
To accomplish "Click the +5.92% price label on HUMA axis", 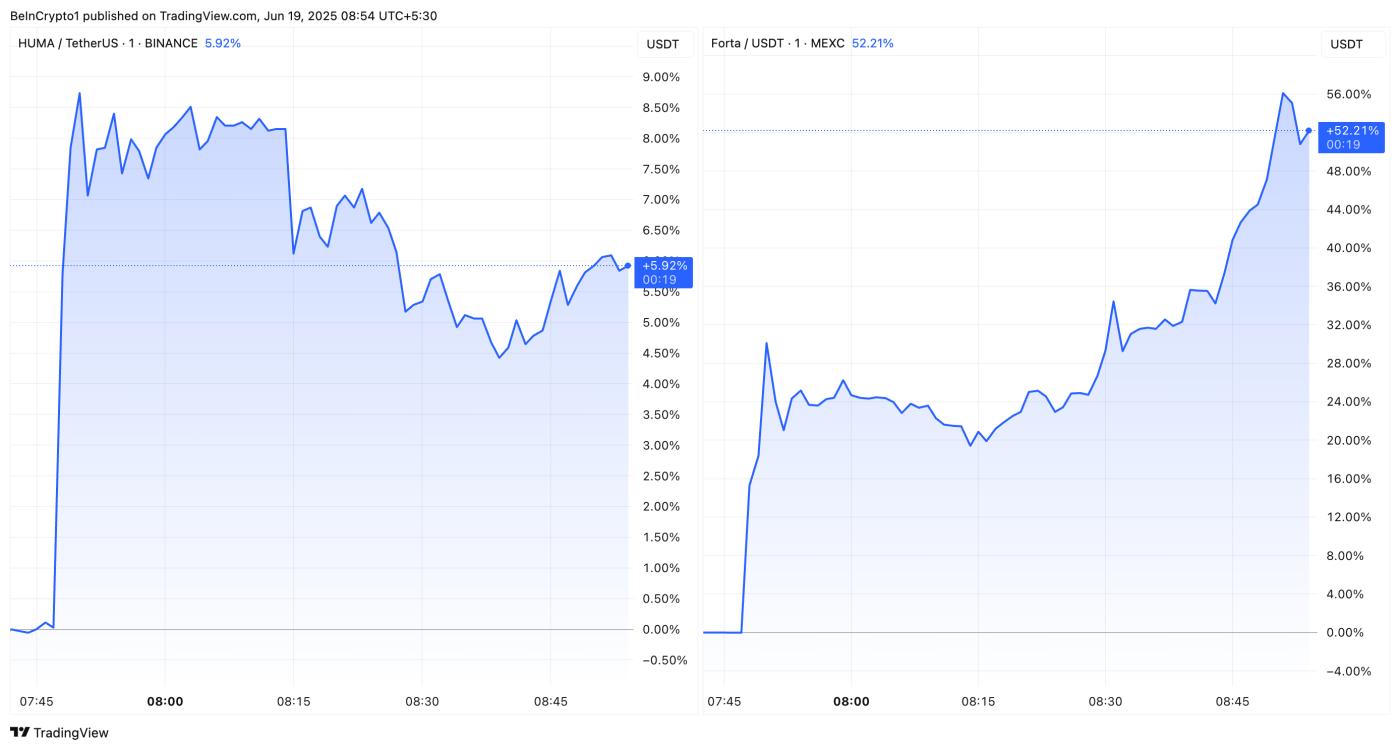I will (x=664, y=266).
